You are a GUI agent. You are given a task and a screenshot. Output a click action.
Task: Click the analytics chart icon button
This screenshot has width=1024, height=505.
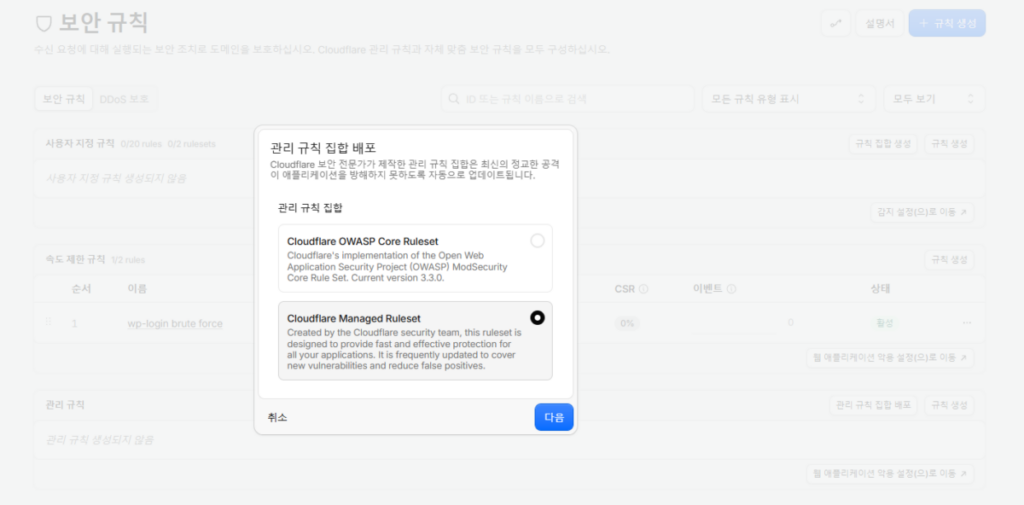[835, 23]
